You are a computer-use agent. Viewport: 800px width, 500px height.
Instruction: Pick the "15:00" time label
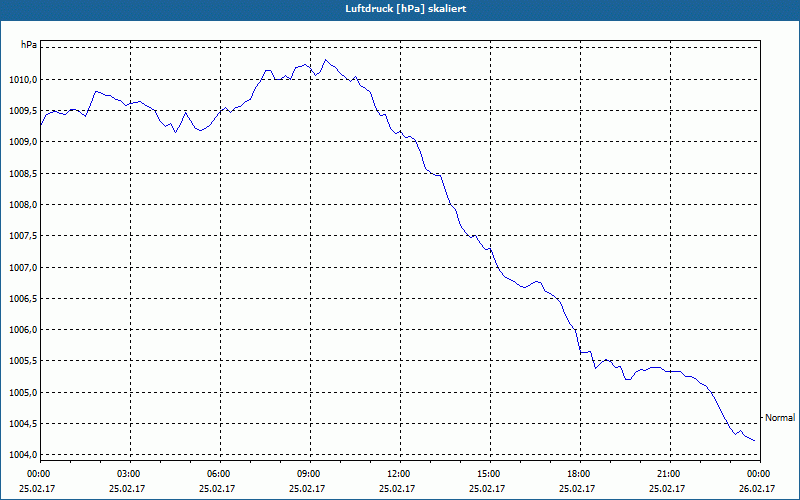pos(489,474)
